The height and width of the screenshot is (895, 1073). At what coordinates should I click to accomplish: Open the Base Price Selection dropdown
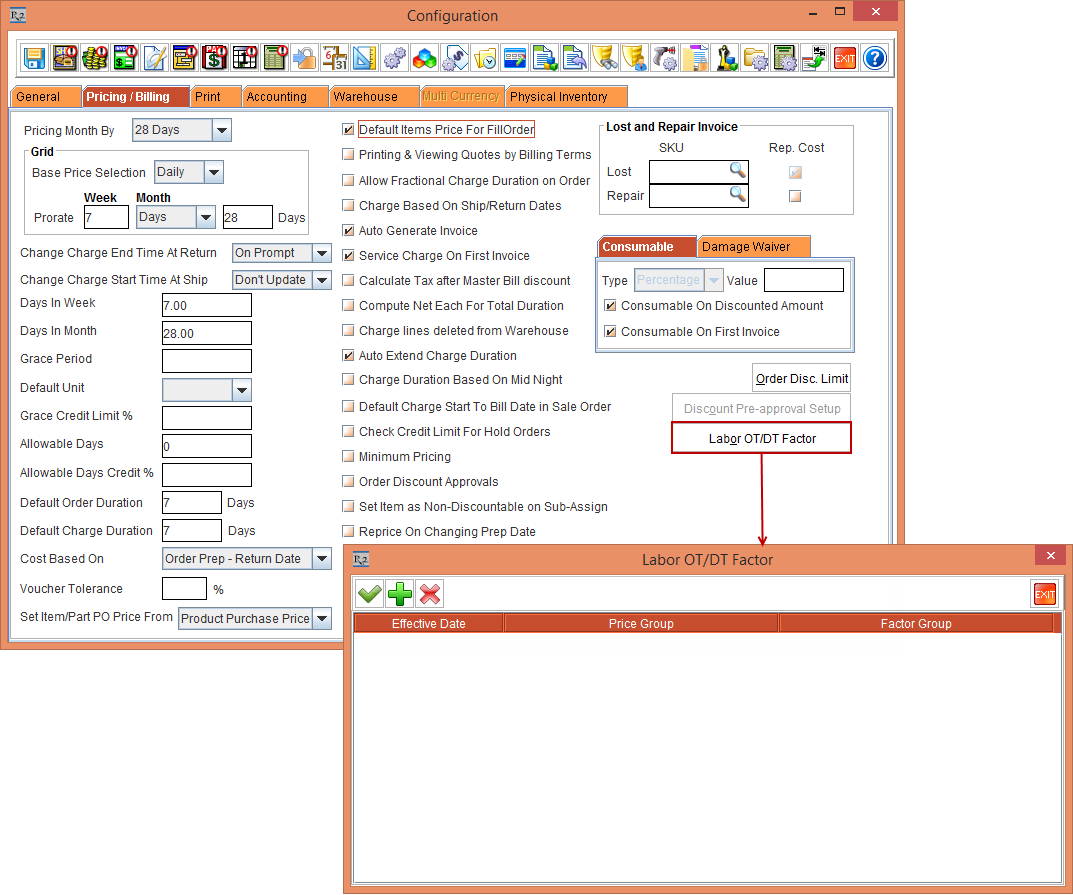click(x=213, y=172)
